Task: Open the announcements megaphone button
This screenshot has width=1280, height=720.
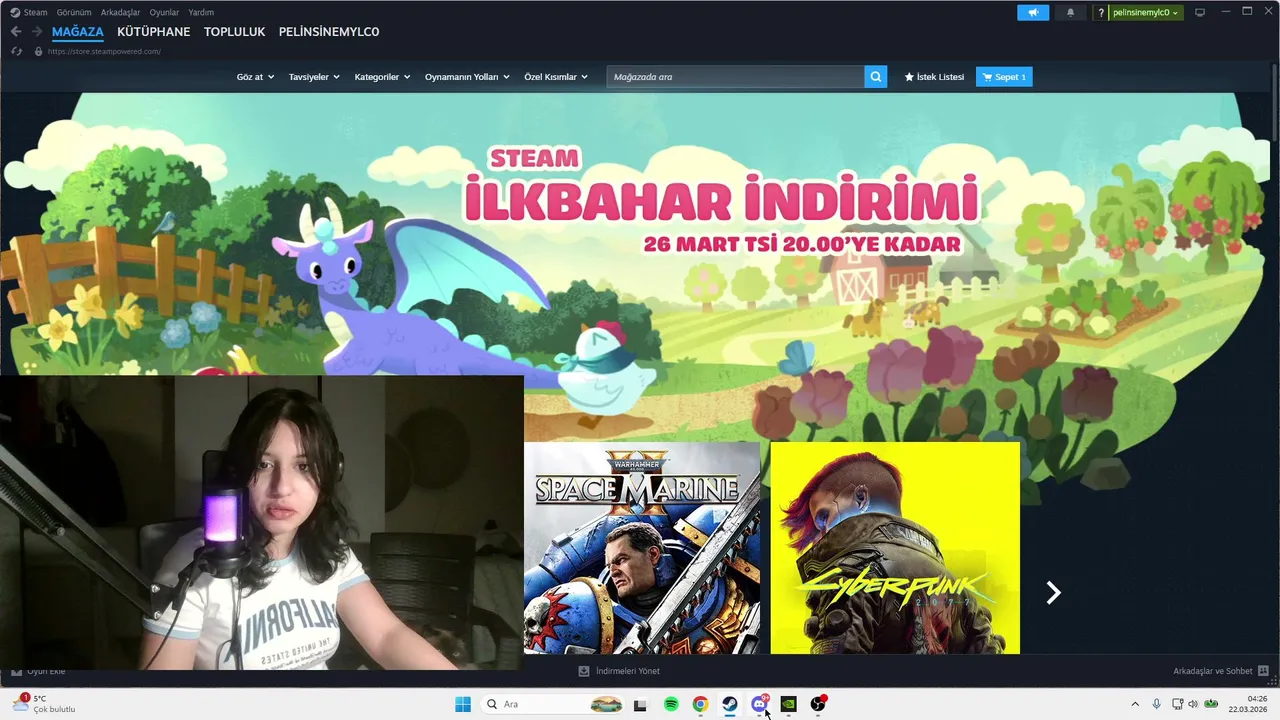Action: click(x=1033, y=12)
